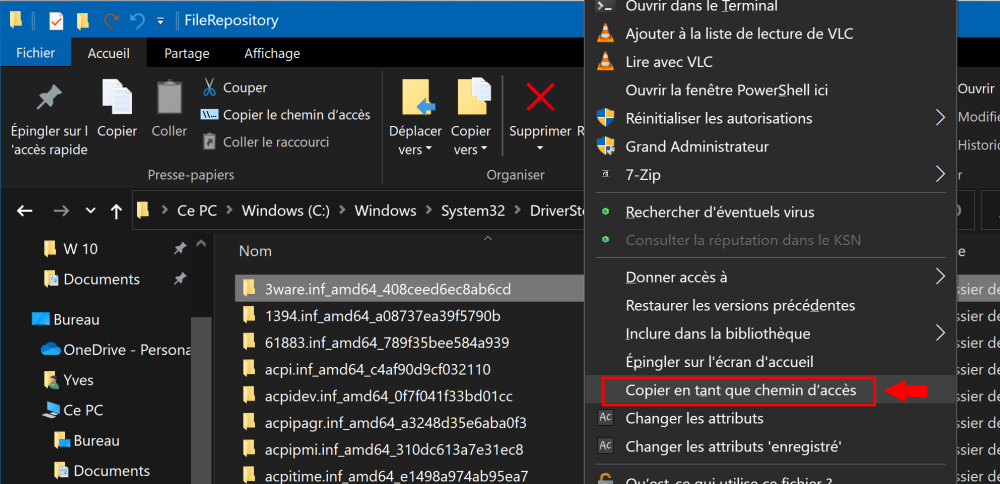The image size is (1000, 484).
Task: Select folder acpipmi.inf_amd64_310dc613a7e31ec8
Action: (383, 450)
